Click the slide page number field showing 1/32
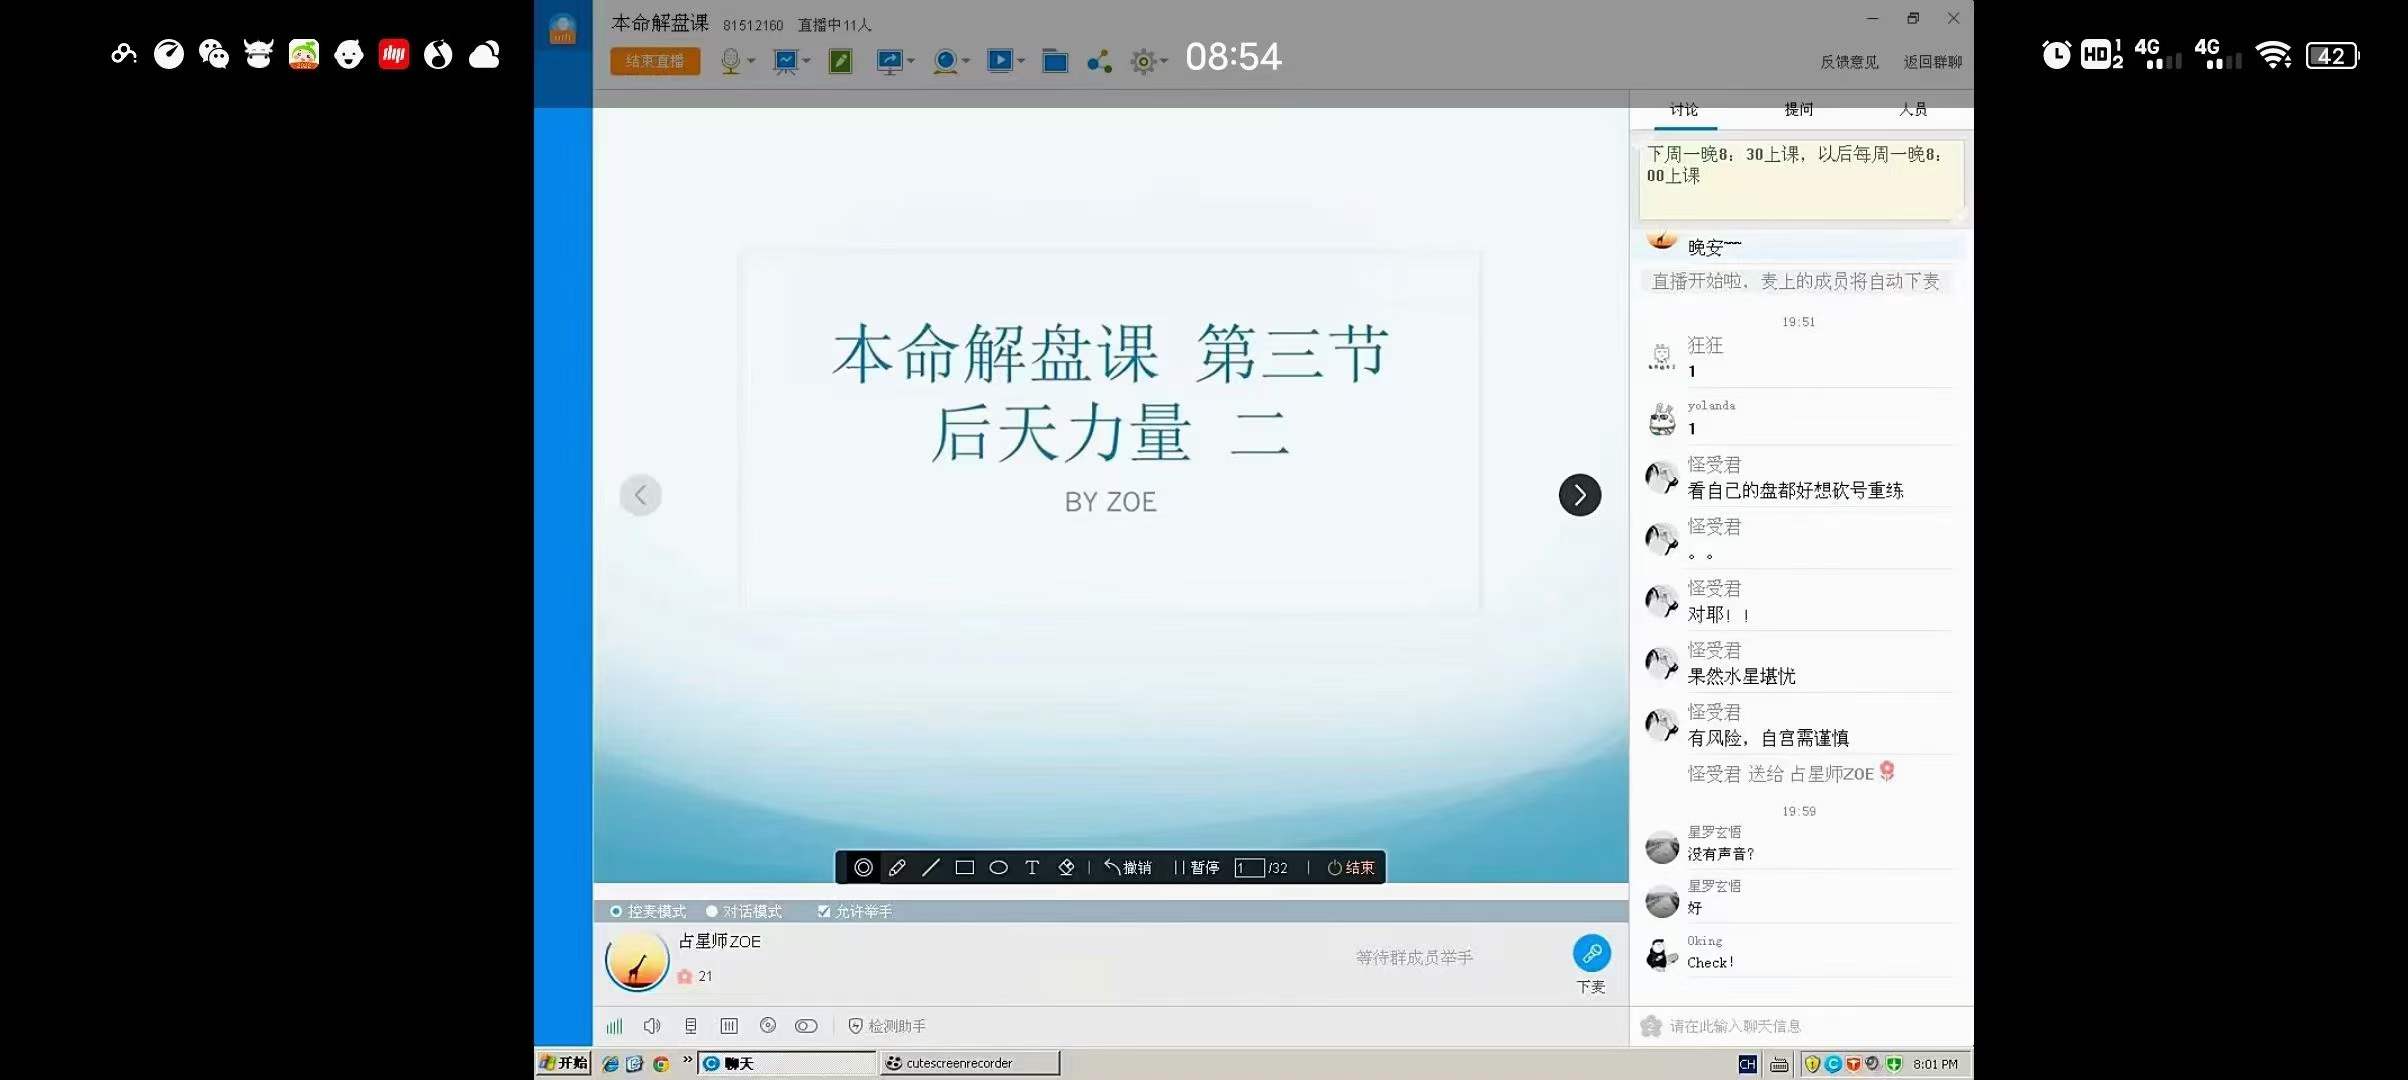This screenshot has height=1080, width=2408. (x=1252, y=868)
